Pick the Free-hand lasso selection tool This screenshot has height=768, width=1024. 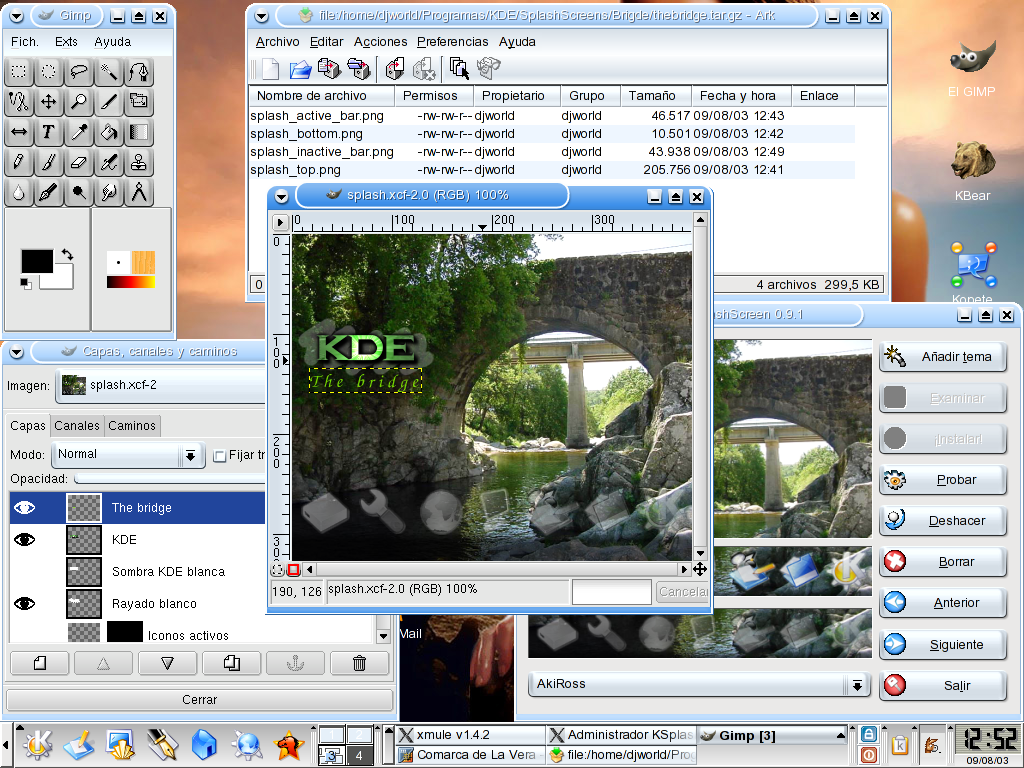79,71
